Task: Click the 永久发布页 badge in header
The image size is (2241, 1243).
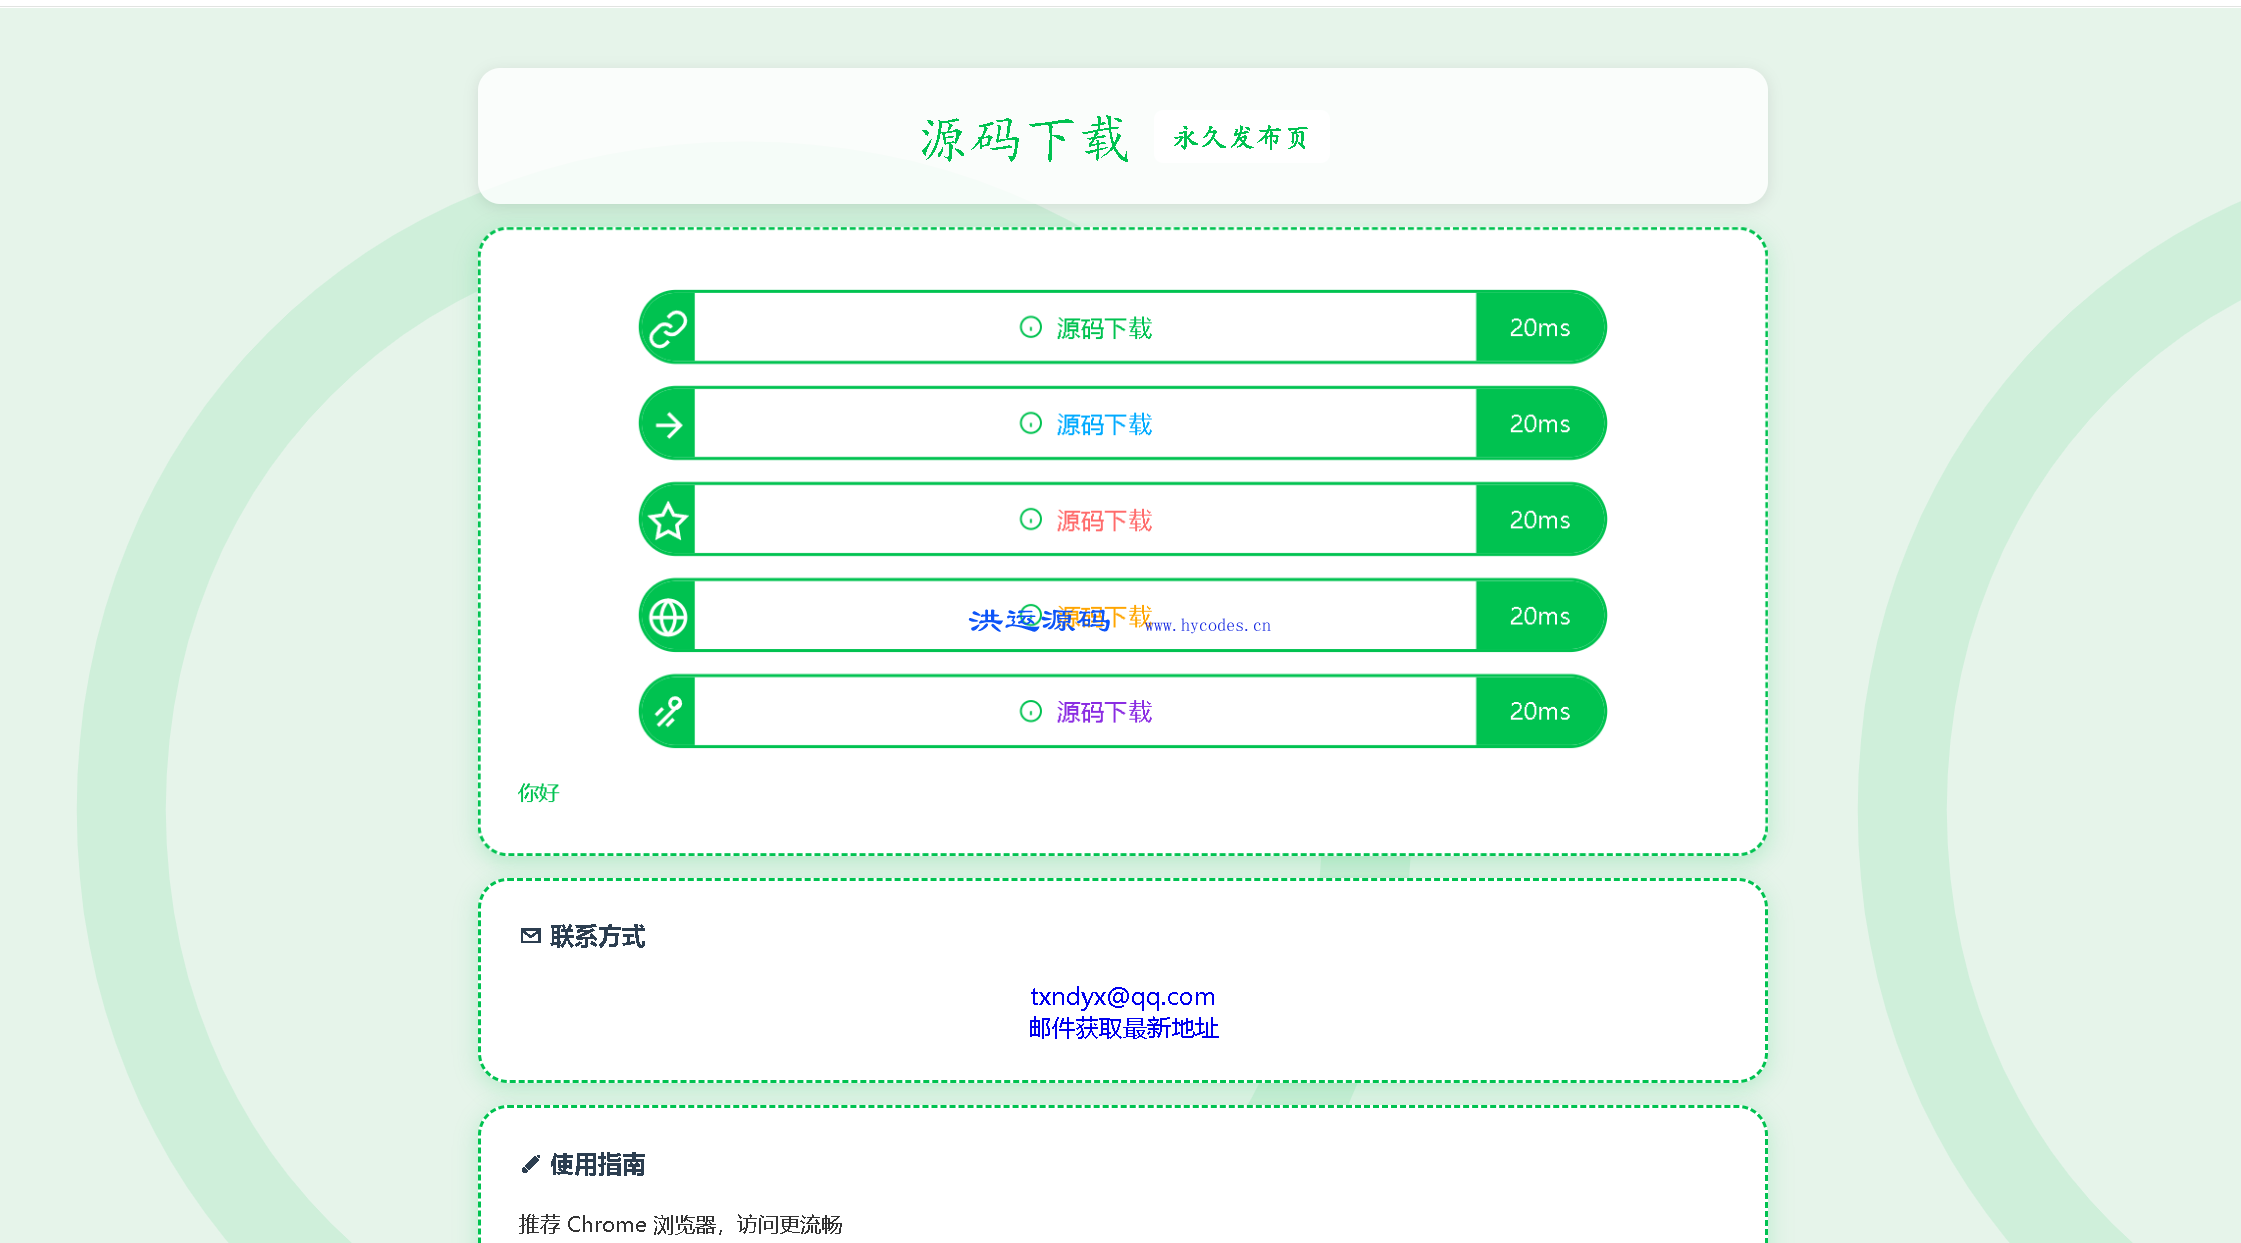Action: (x=1241, y=137)
